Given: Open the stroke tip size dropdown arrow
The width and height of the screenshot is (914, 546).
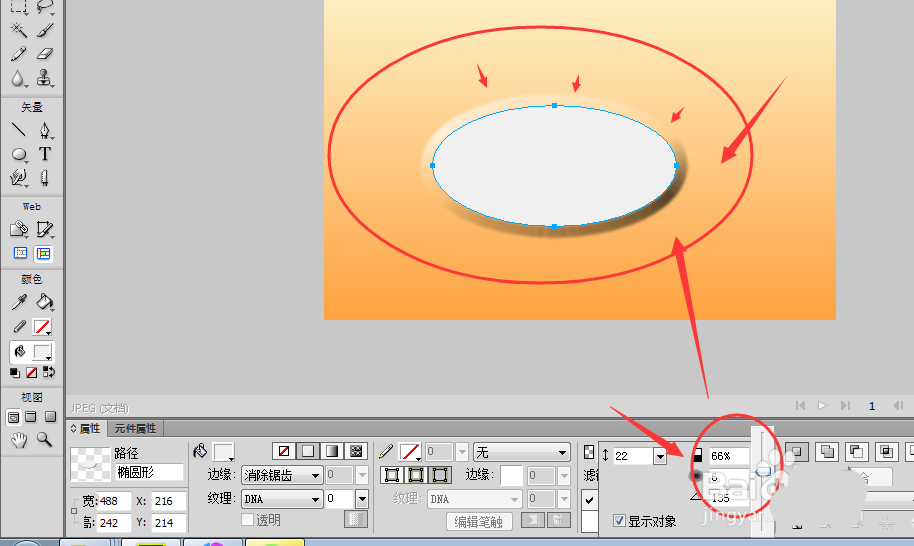Looking at the screenshot, I should tap(462, 452).
